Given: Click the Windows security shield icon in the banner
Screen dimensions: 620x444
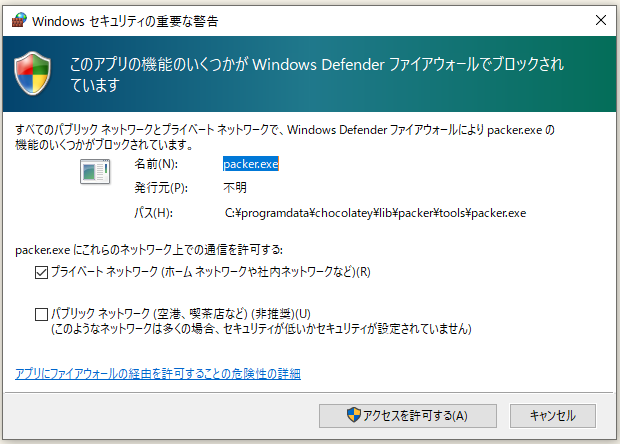Looking at the screenshot, I should [32, 74].
